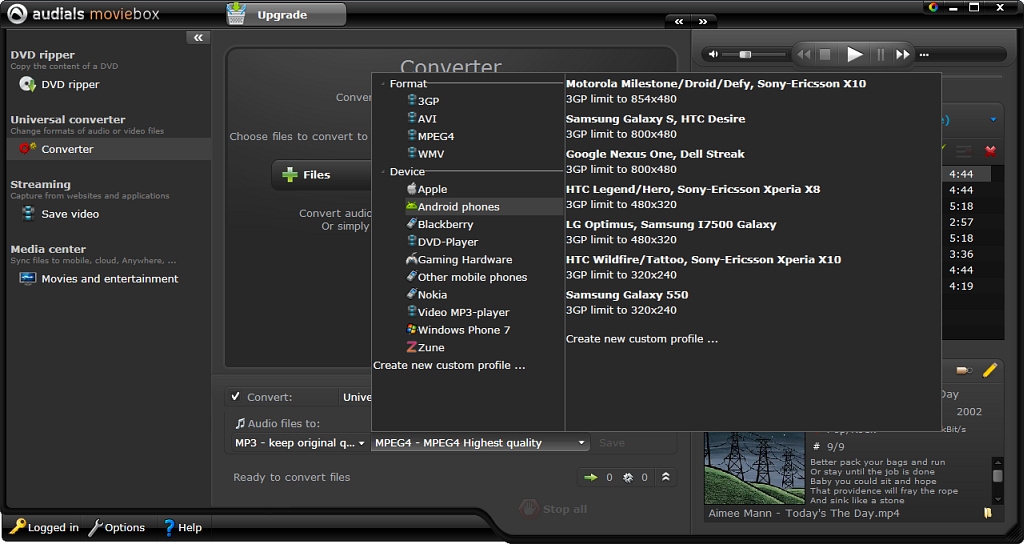Mute the sound with the speaker icon

[713, 54]
